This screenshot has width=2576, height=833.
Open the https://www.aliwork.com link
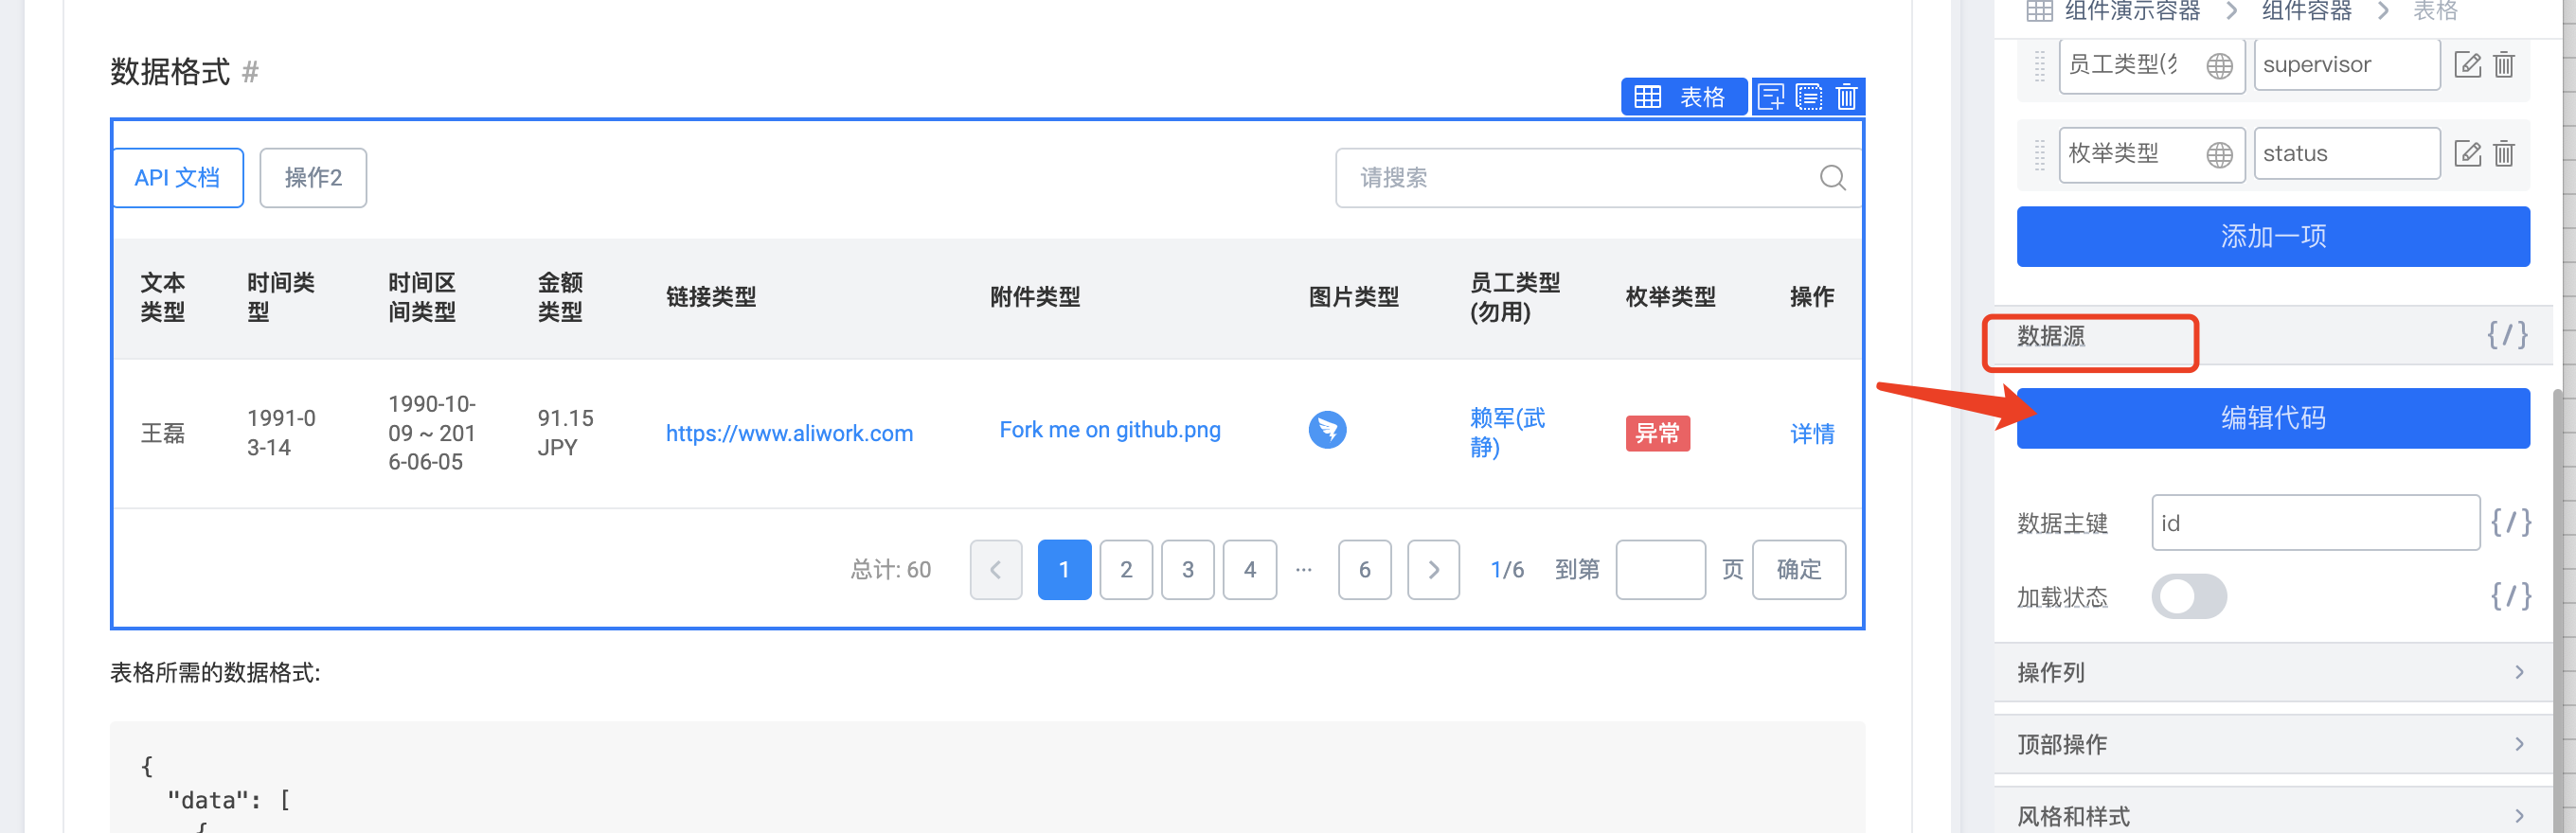click(x=789, y=433)
